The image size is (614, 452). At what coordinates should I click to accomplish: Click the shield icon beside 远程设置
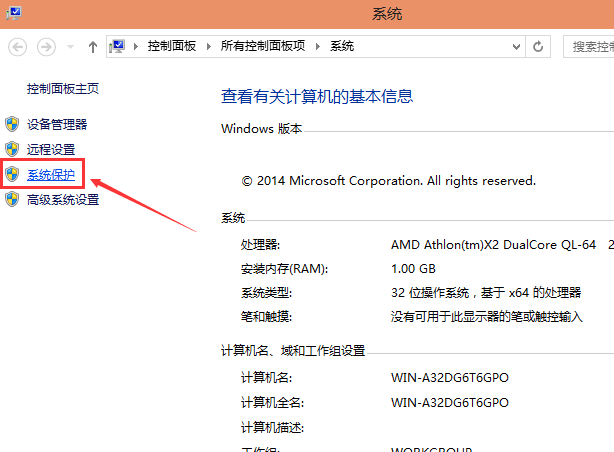12,149
